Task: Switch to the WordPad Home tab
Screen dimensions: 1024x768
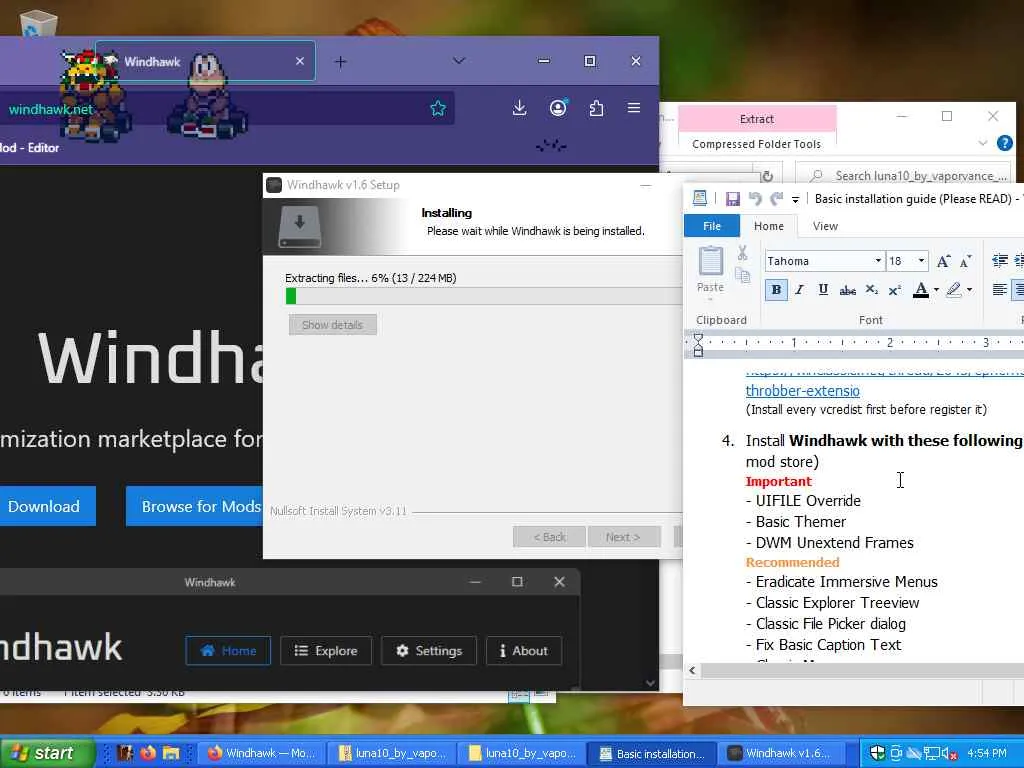Action: pyautogui.click(x=769, y=226)
